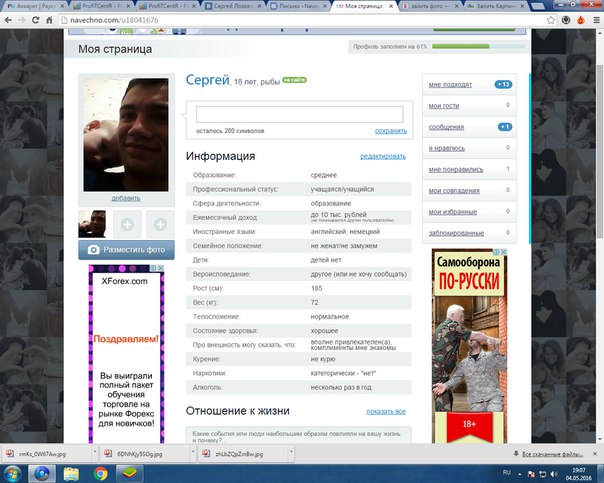Click the XForex.com ad banner
The width and height of the screenshot is (604, 483).
[x=126, y=354]
